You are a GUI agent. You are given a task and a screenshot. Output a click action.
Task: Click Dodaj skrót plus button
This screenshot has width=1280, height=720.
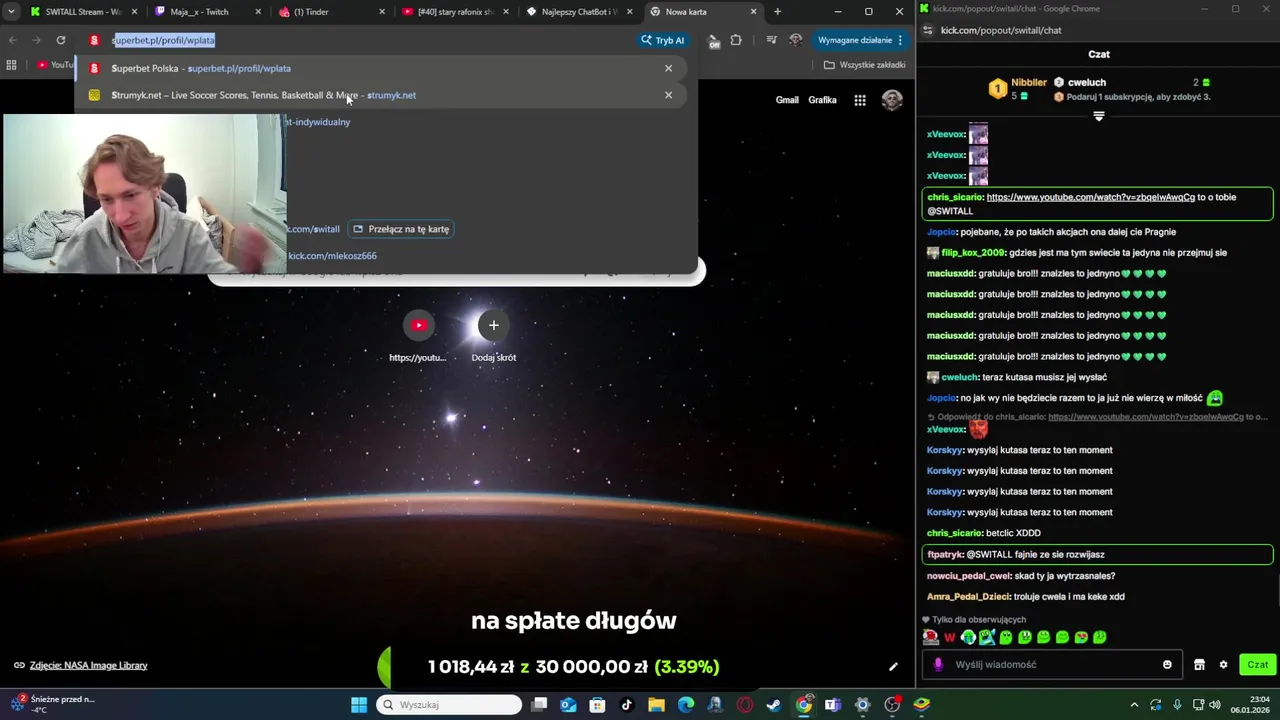point(493,325)
